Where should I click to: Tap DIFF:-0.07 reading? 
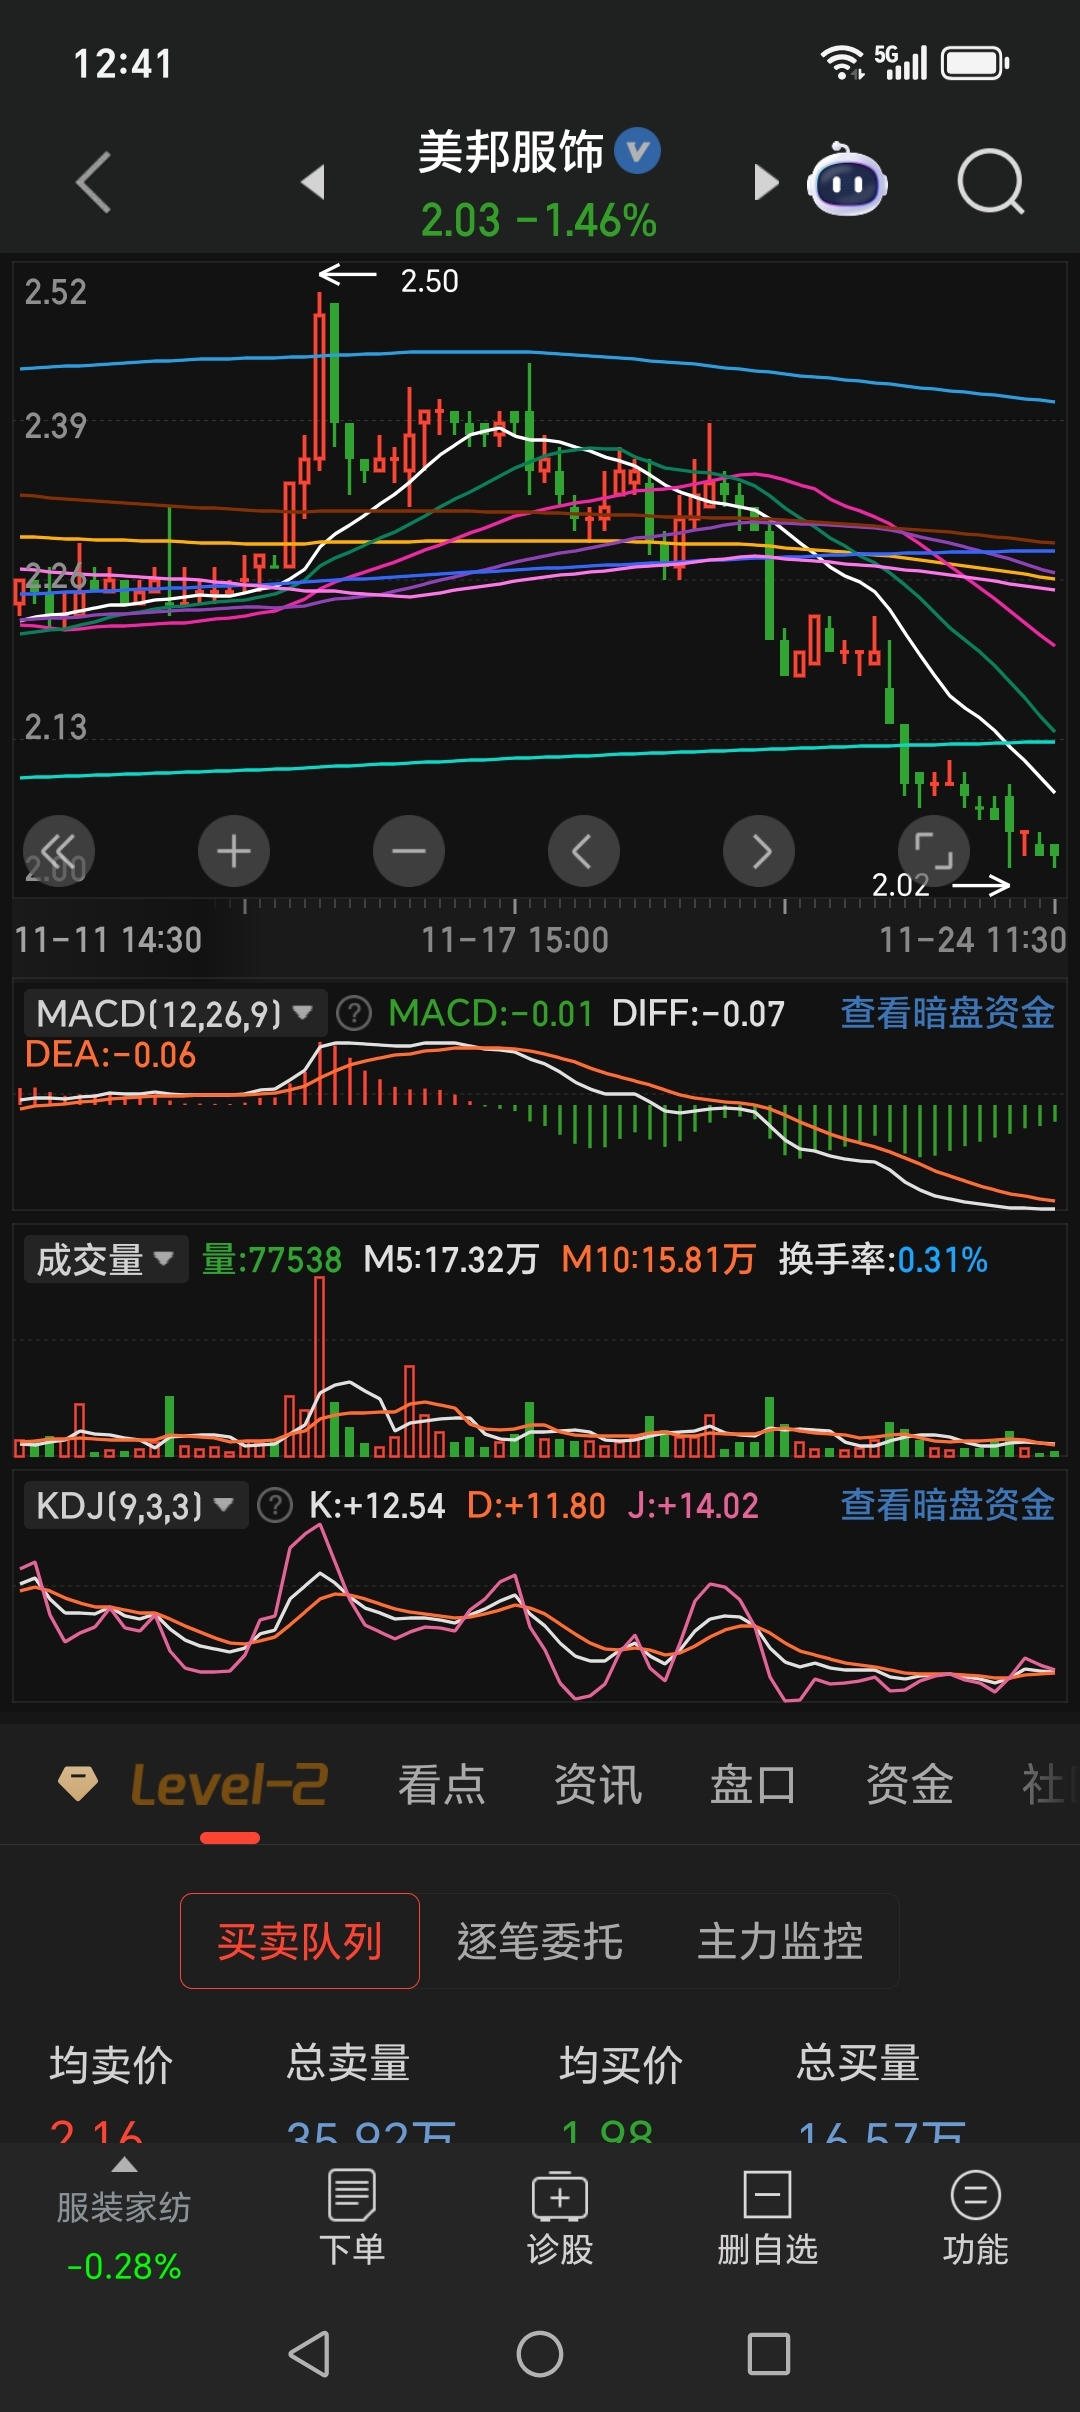(x=698, y=1014)
